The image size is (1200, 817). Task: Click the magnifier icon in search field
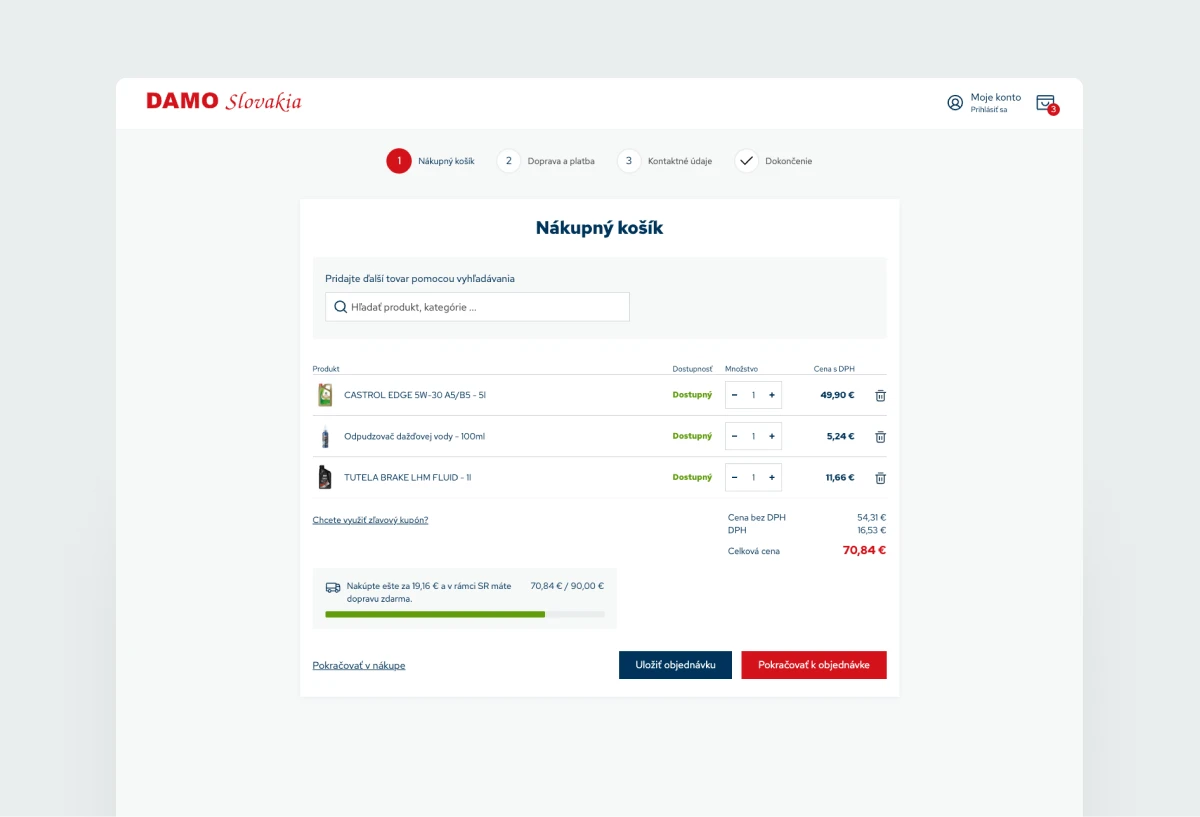click(340, 307)
